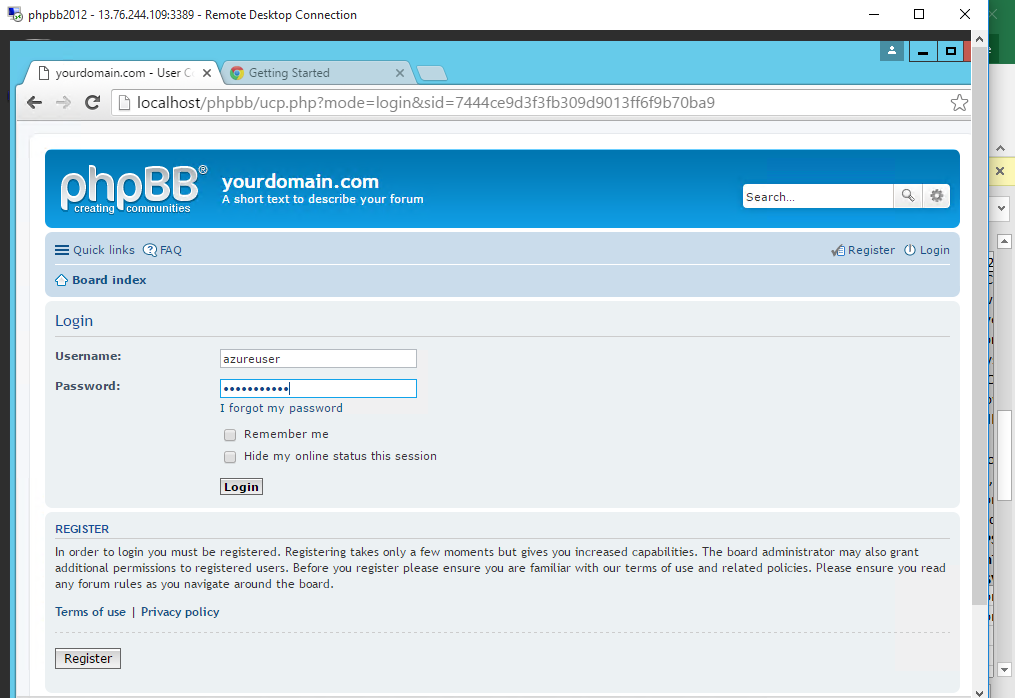Screen dimensions: 1015x698
Task: Go back using the browser back arrow
Action: pos(34,102)
